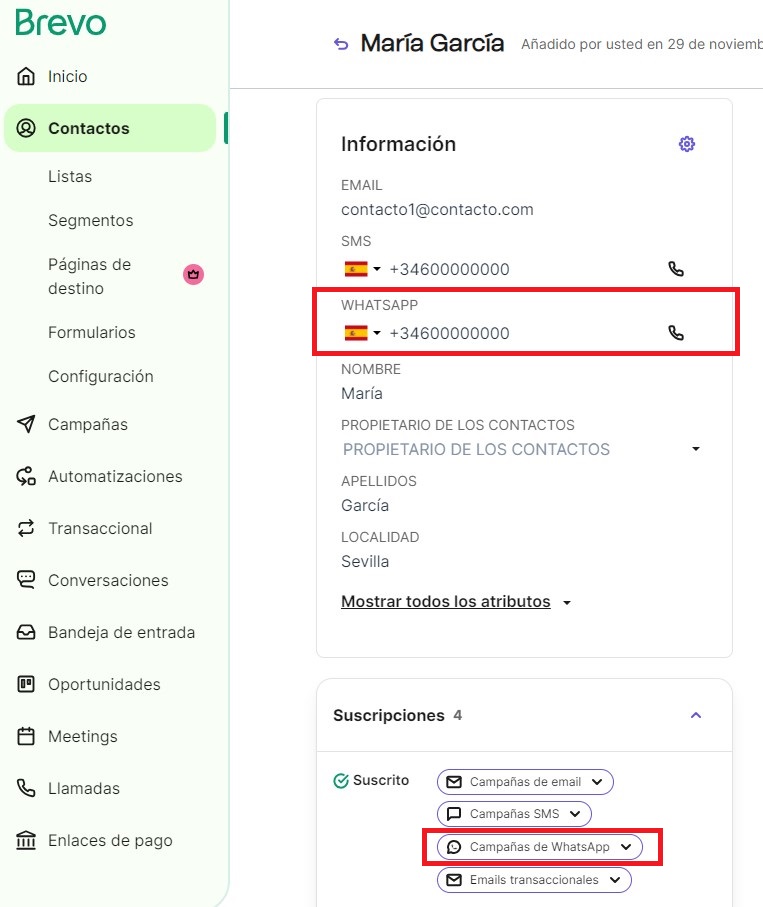The width and height of the screenshot is (763, 907).
Task: Click the Oportunidades board icon
Action: (x=26, y=684)
